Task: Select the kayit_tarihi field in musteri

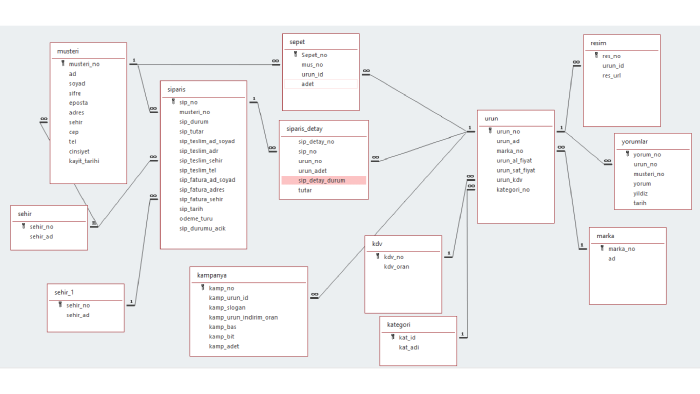Action: 84,161
